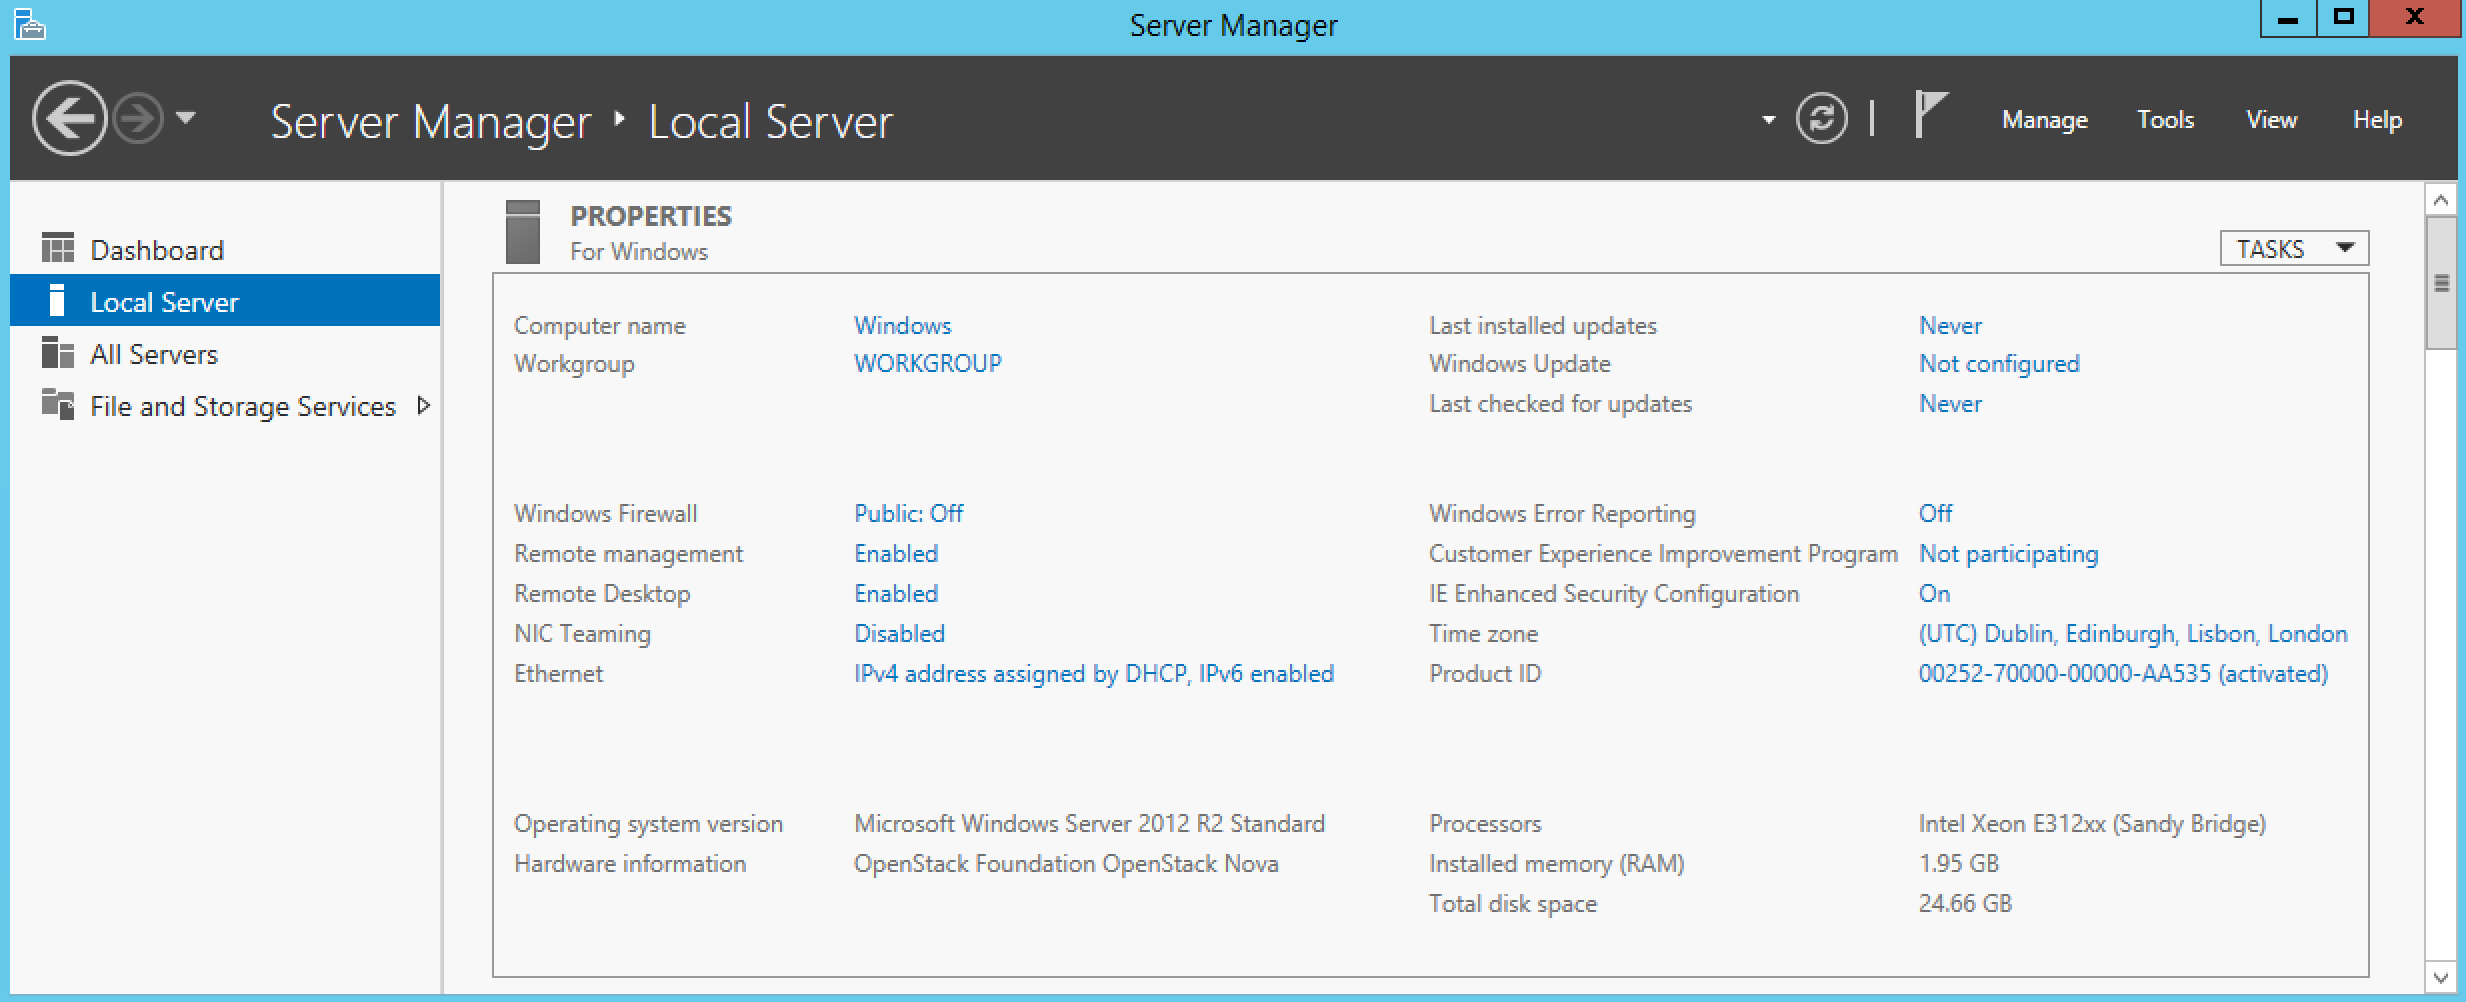Click 'Microsoft Windows Server 2012 R2 Standard' text
This screenshot has width=2466, height=1002.
(1089, 823)
